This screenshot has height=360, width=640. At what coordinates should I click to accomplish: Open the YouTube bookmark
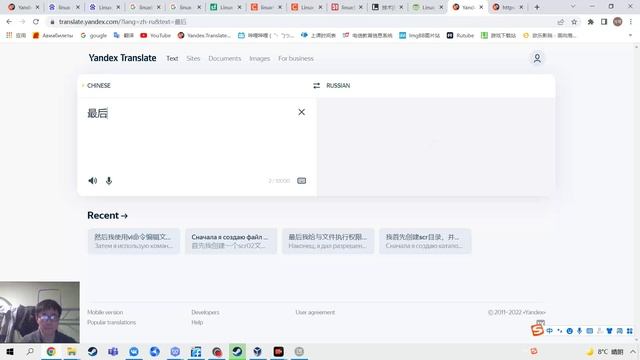click(156, 36)
